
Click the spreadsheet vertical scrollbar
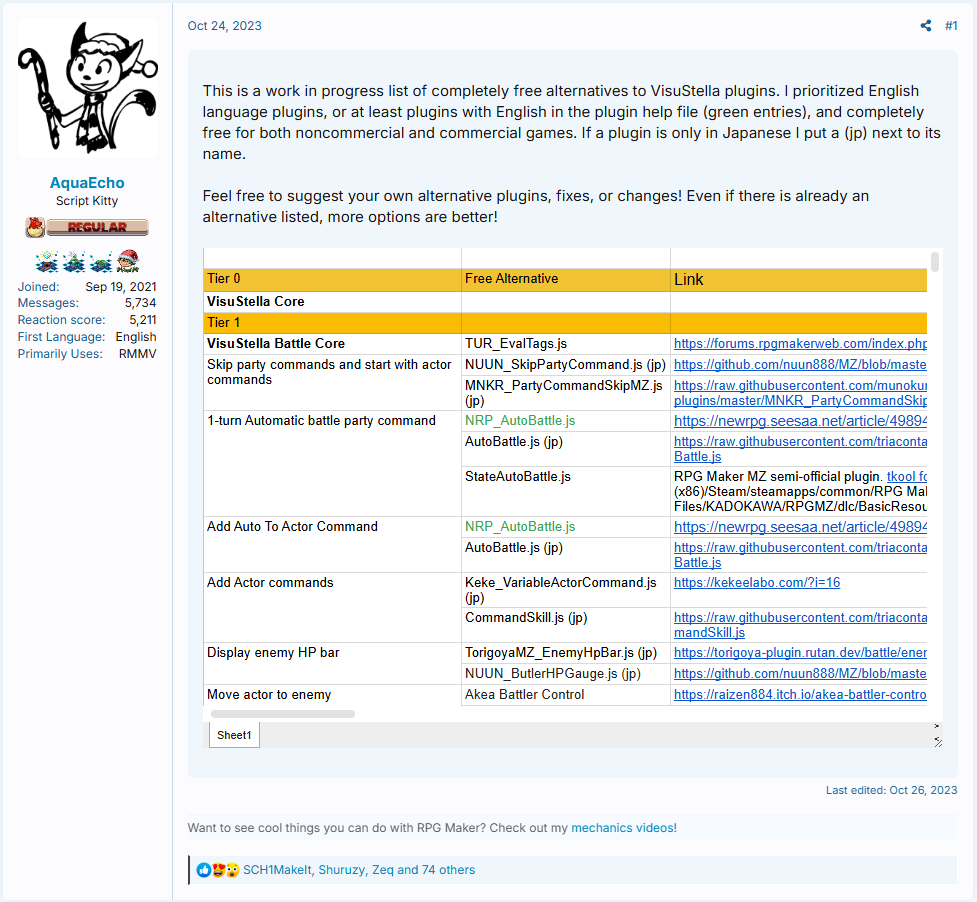935,262
